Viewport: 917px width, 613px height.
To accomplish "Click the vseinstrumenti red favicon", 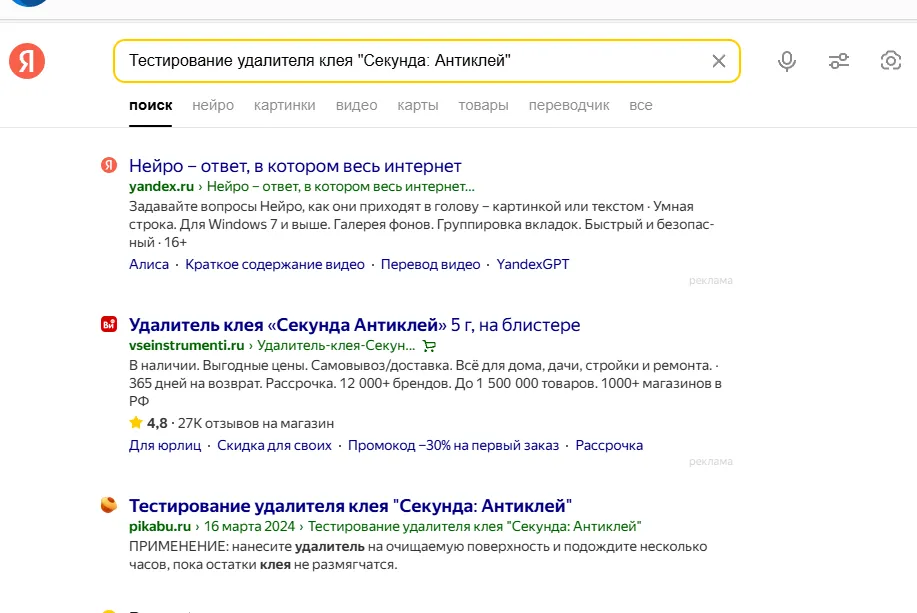I will (109, 324).
